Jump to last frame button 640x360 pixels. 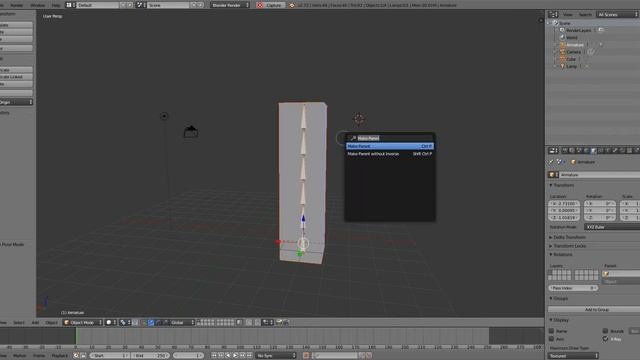click(x=249, y=356)
